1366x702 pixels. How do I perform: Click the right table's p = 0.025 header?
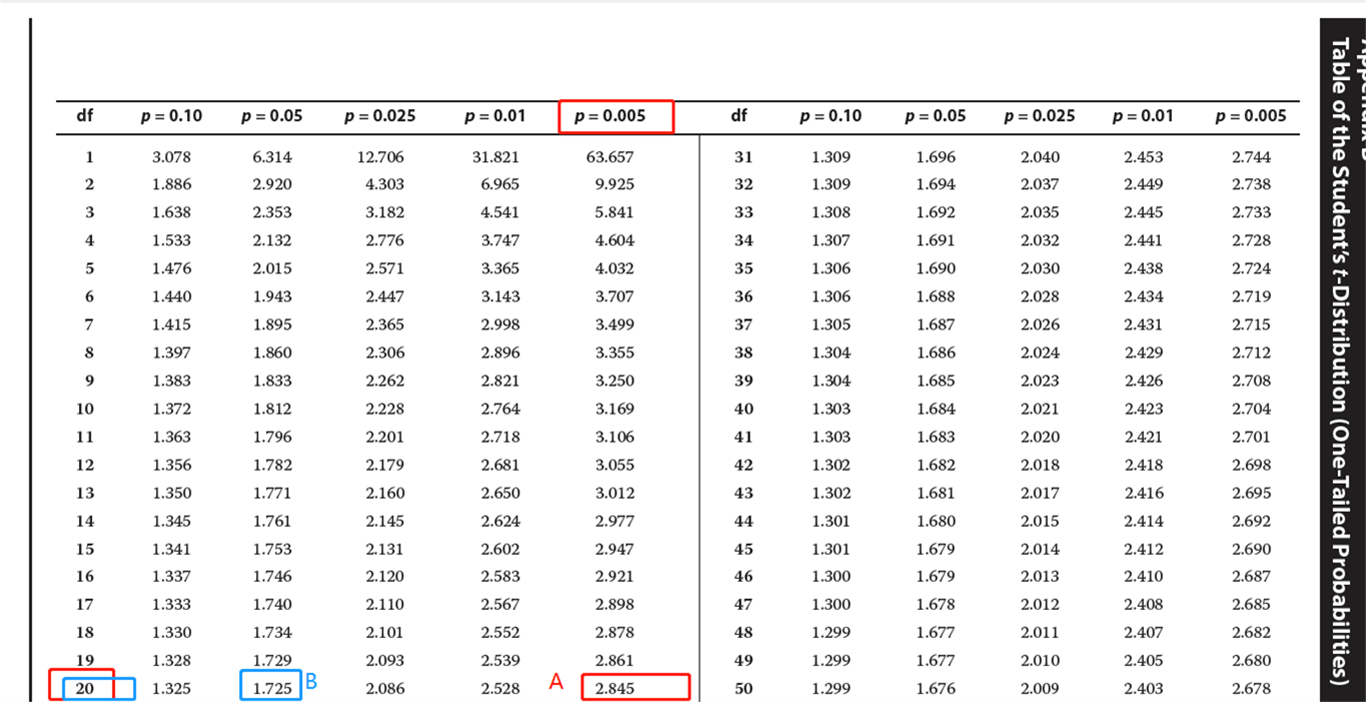tap(1040, 116)
